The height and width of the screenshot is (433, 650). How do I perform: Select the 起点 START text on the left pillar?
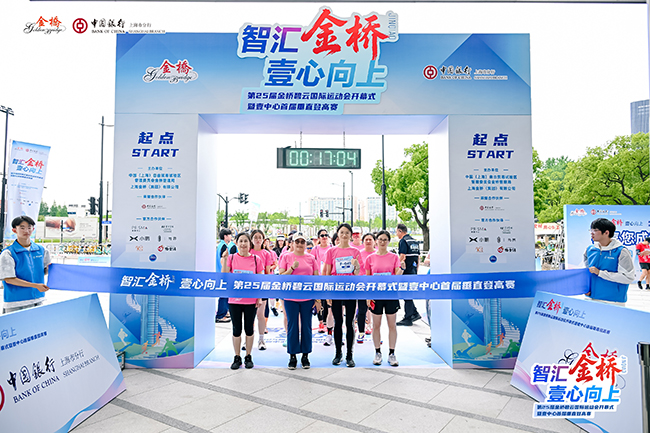155,145
